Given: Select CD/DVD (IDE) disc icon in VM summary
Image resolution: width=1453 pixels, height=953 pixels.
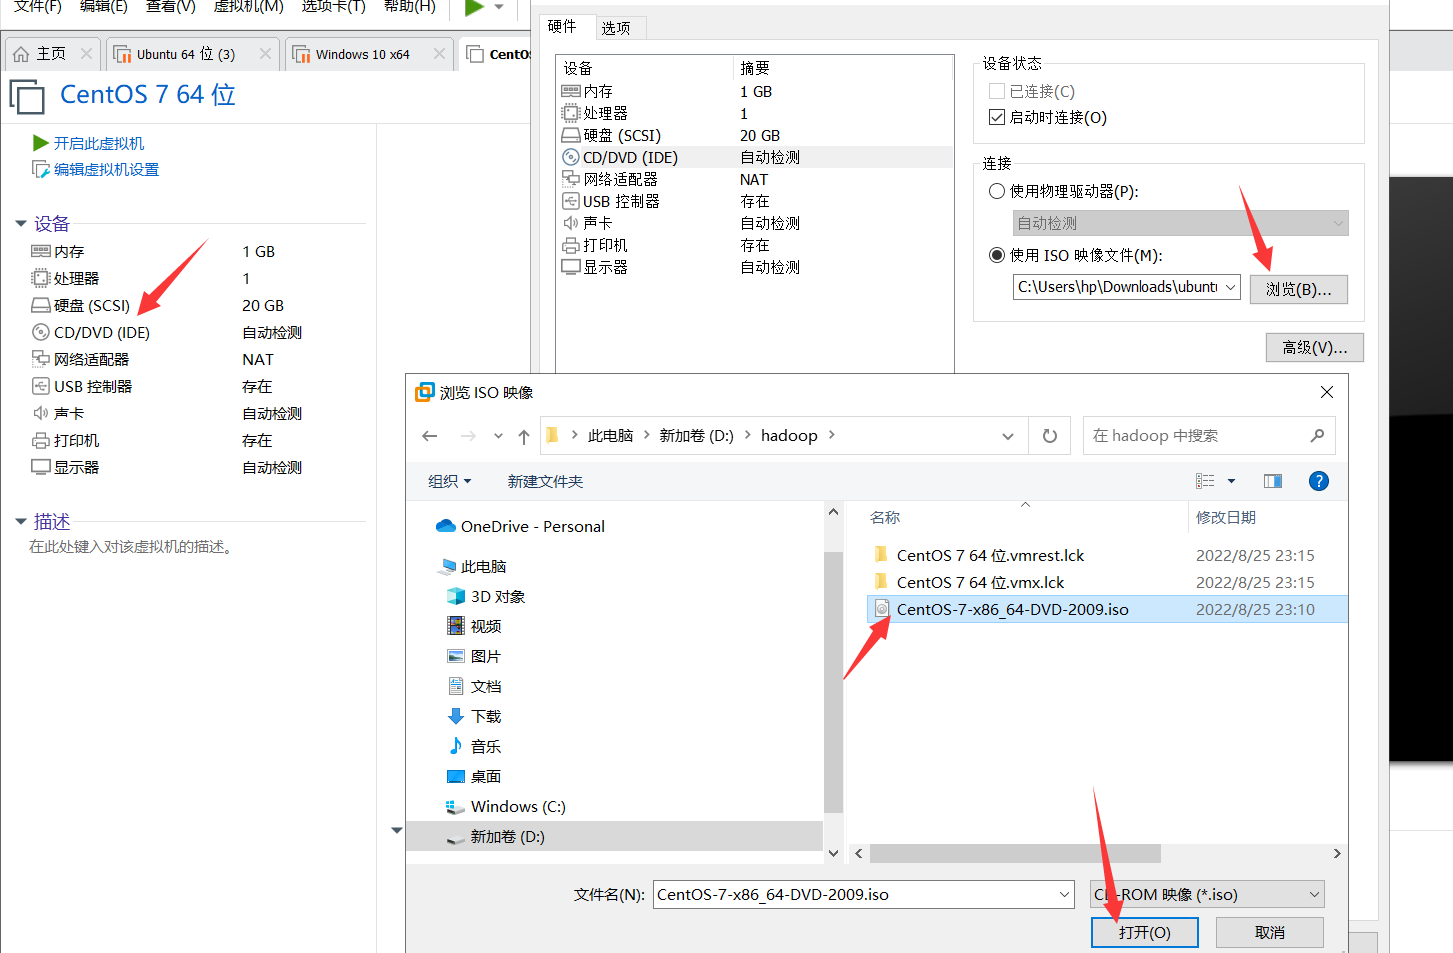Looking at the screenshot, I should tap(41, 332).
